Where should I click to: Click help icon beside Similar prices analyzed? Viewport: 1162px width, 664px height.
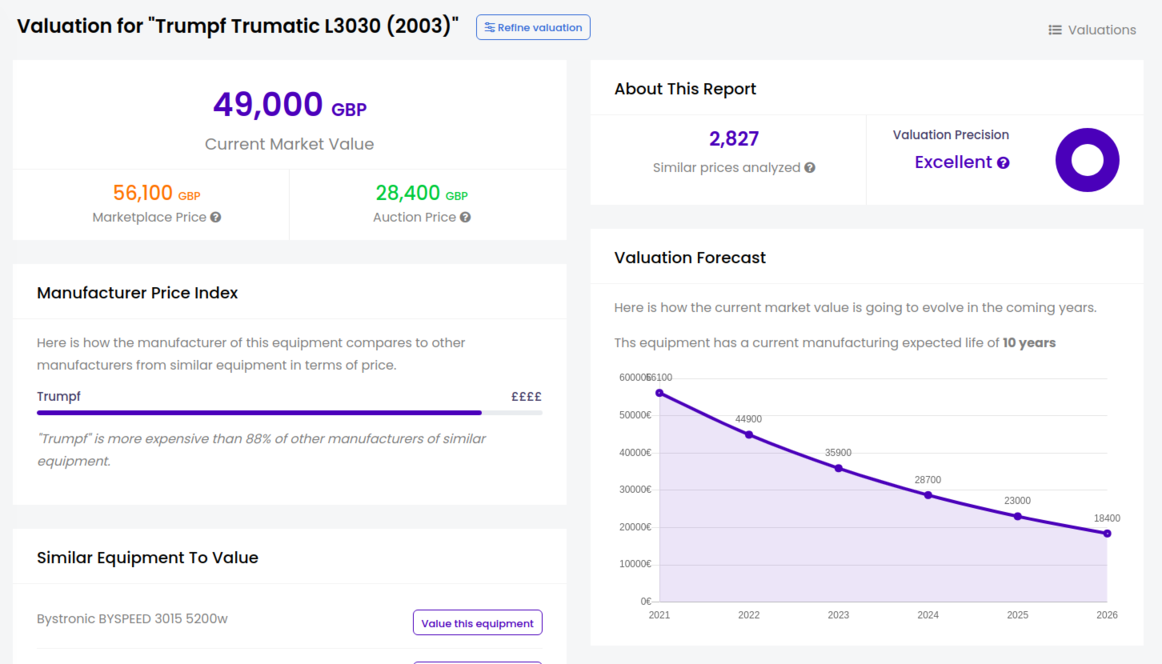pyautogui.click(x=810, y=168)
